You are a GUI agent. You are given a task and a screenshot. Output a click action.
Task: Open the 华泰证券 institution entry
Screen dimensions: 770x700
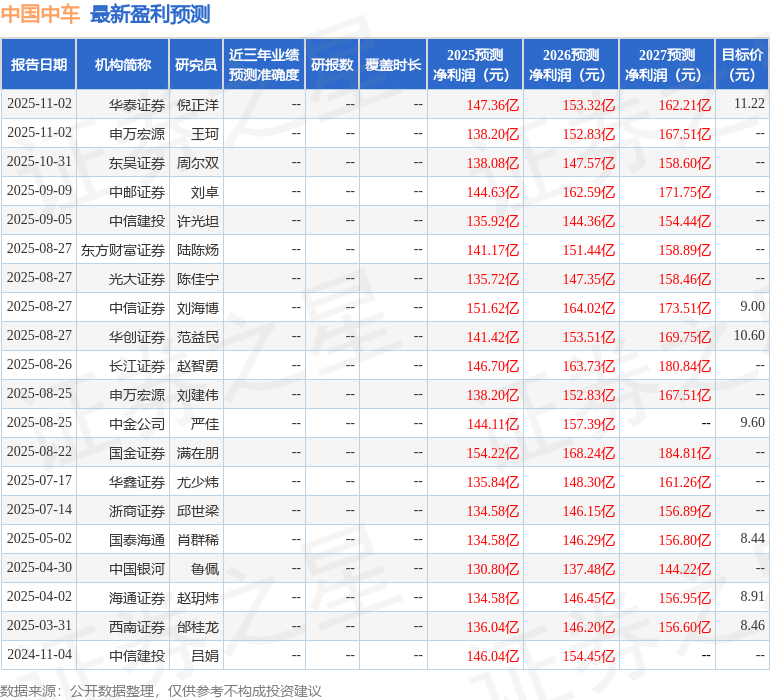pos(137,104)
